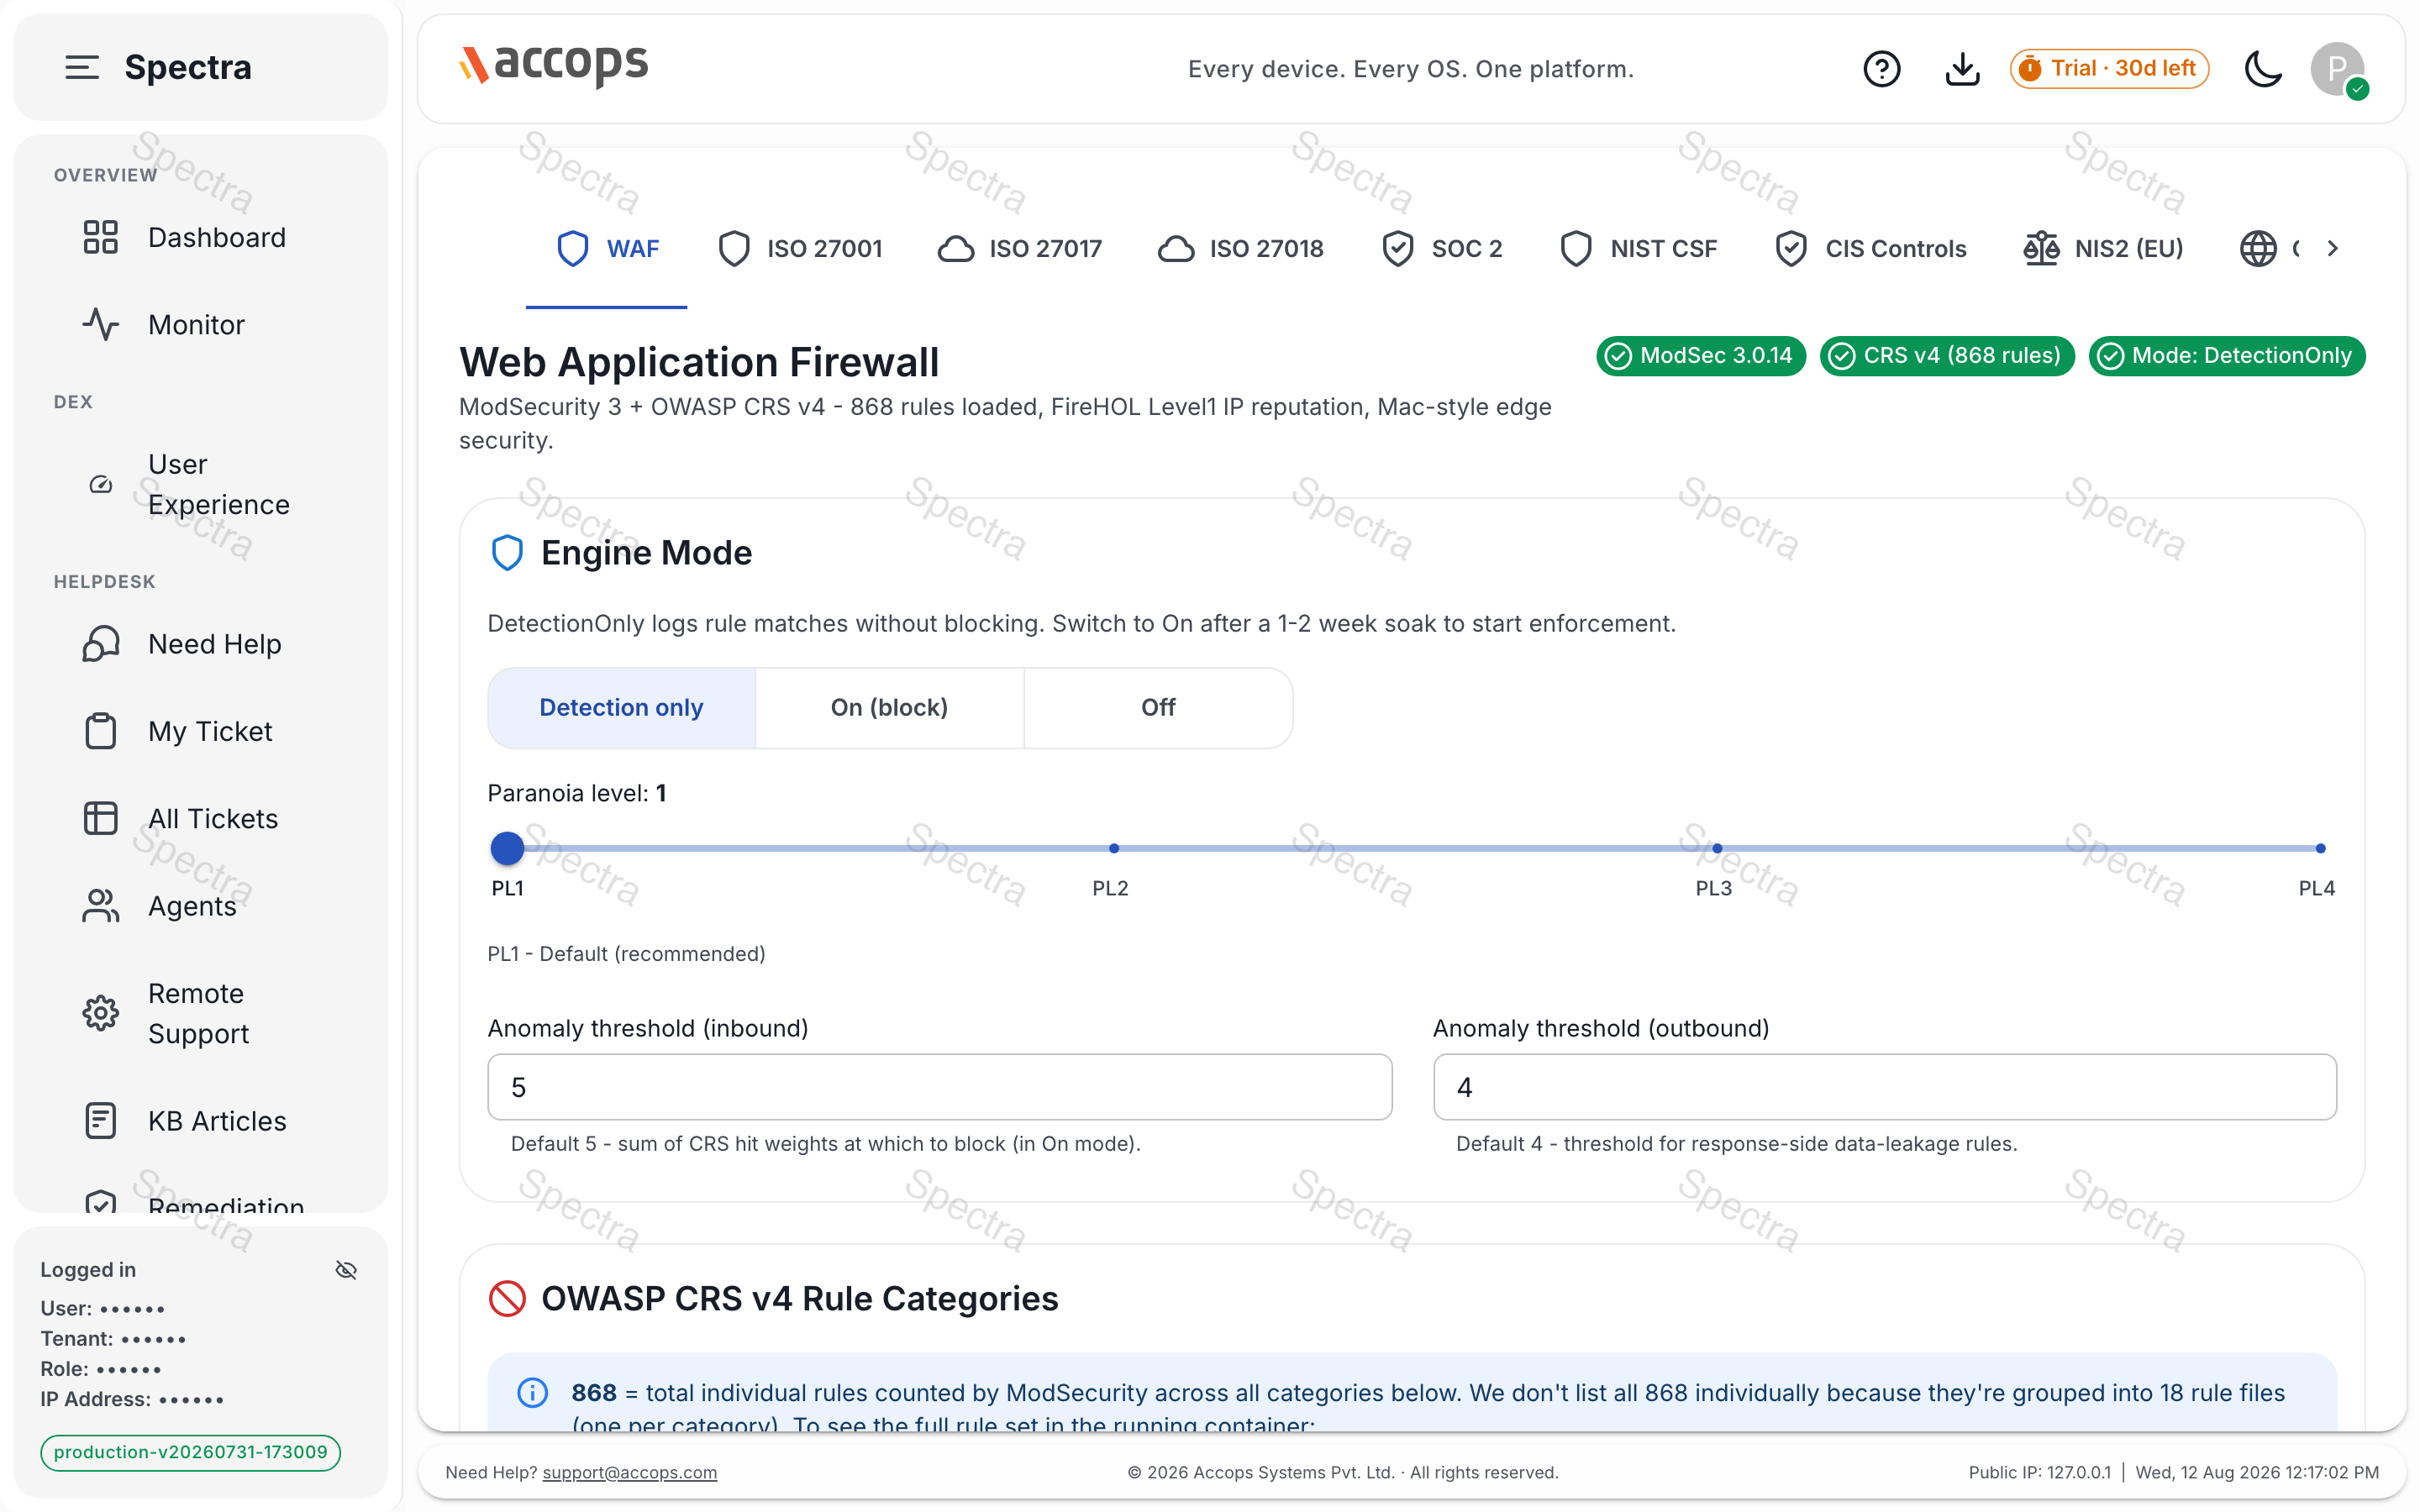Open the help question mark icon

point(1881,69)
